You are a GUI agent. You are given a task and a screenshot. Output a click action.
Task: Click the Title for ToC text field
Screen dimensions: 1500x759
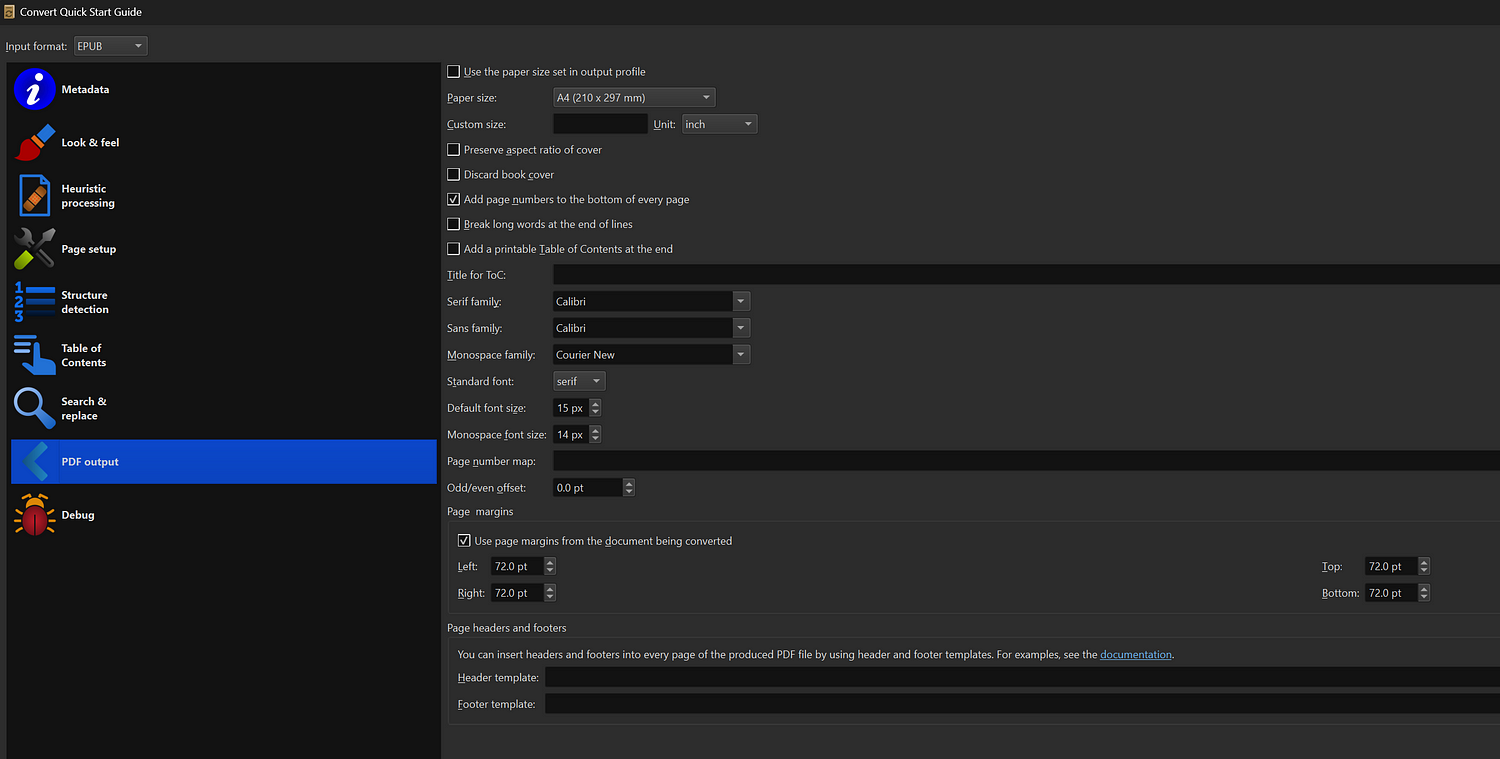coord(1026,275)
